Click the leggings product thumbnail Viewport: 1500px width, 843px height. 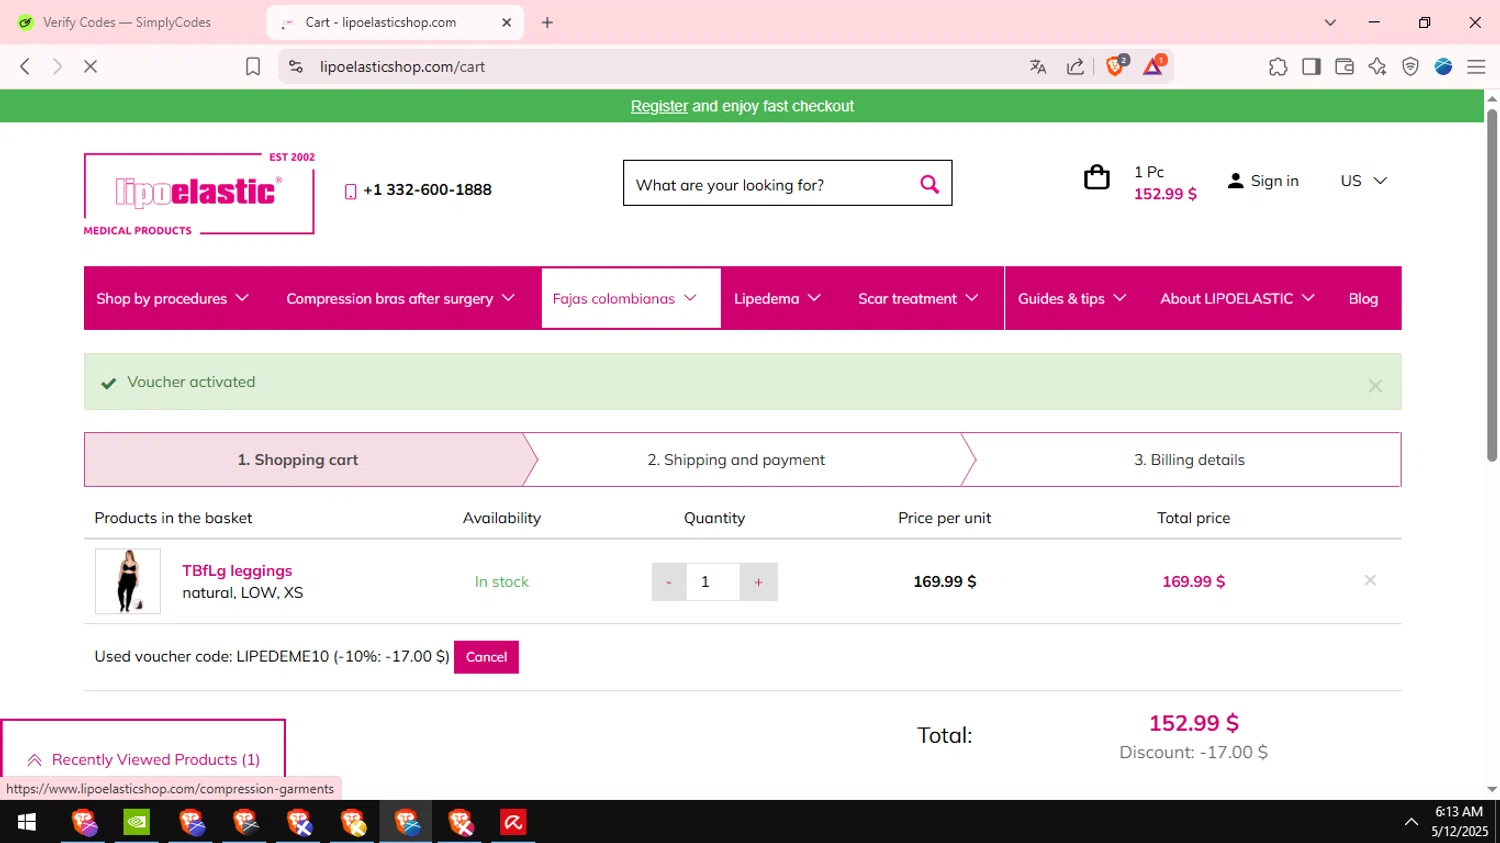tap(128, 581)
